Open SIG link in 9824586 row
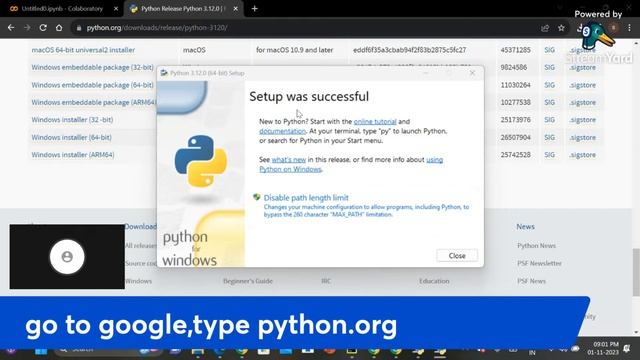The image size is (640, 360). [x=549, y=67]
